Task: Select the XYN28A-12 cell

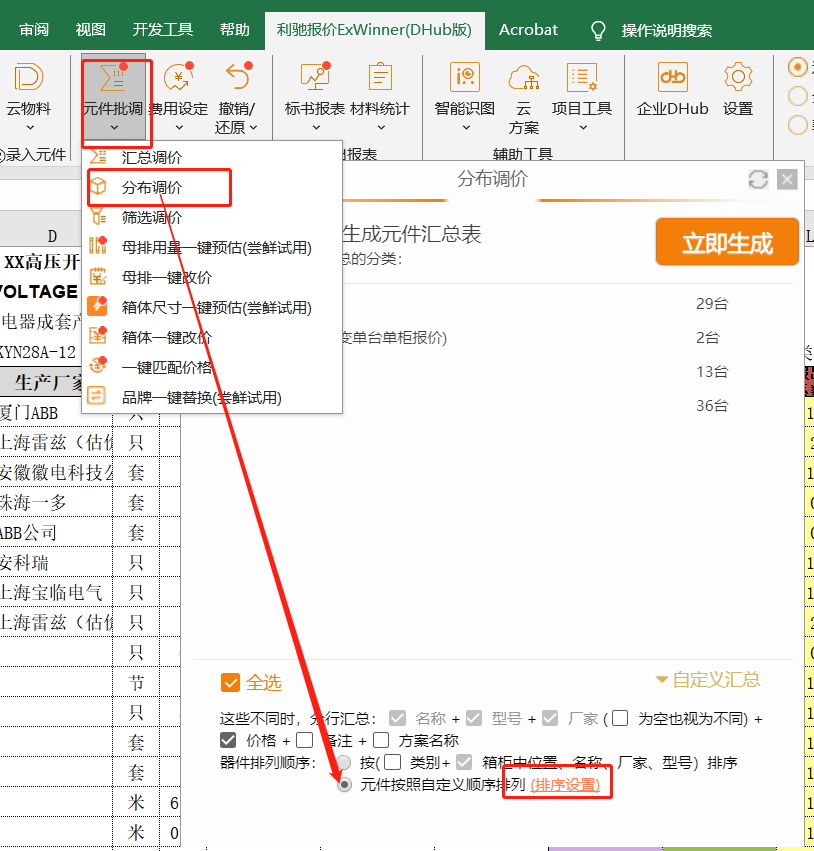Action: [x=40, y=352]
